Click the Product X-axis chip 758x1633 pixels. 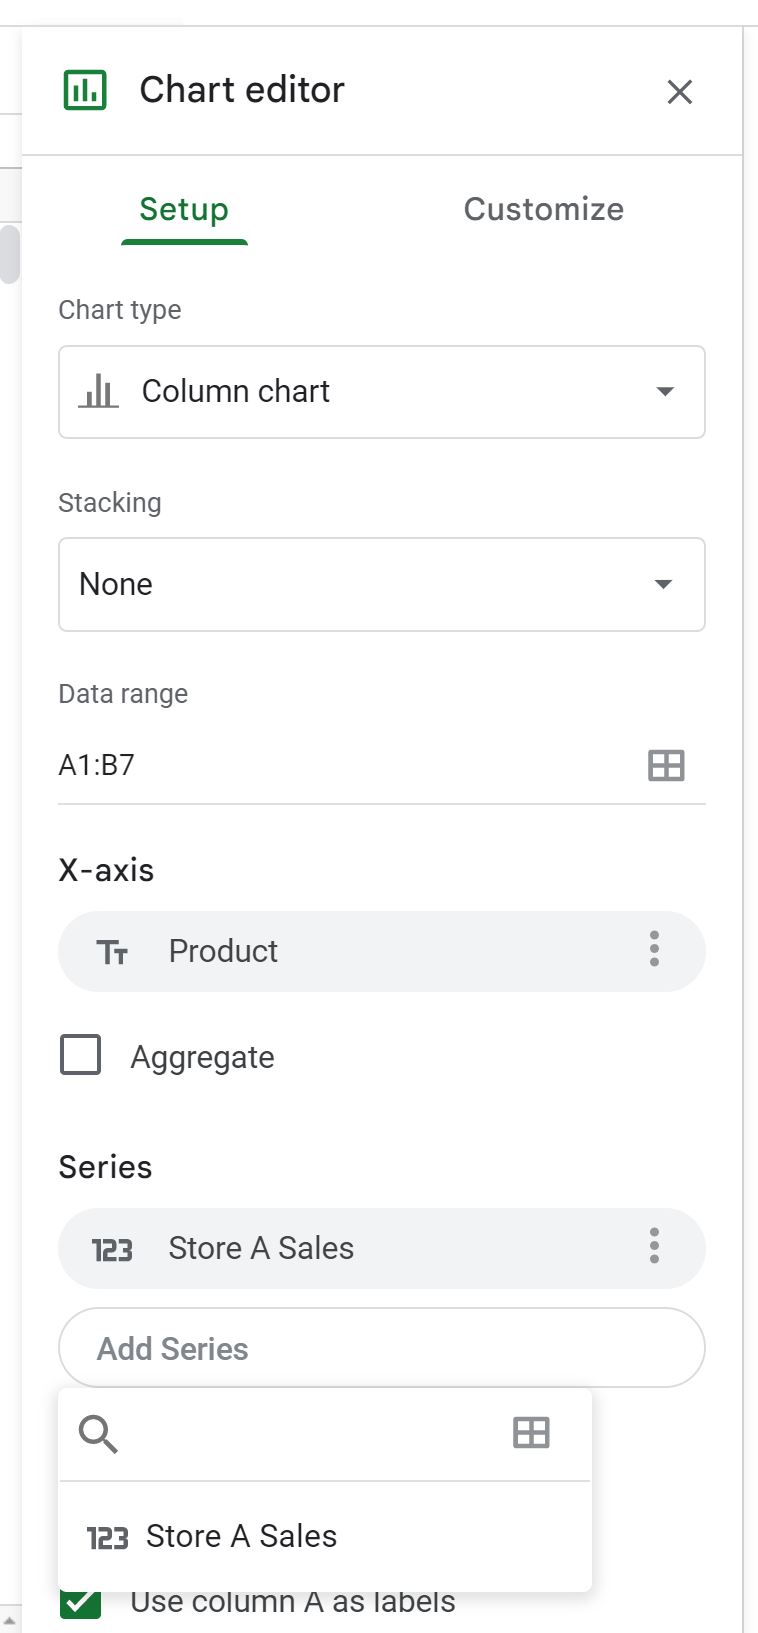pyautogui.click(x=382, y=951)
